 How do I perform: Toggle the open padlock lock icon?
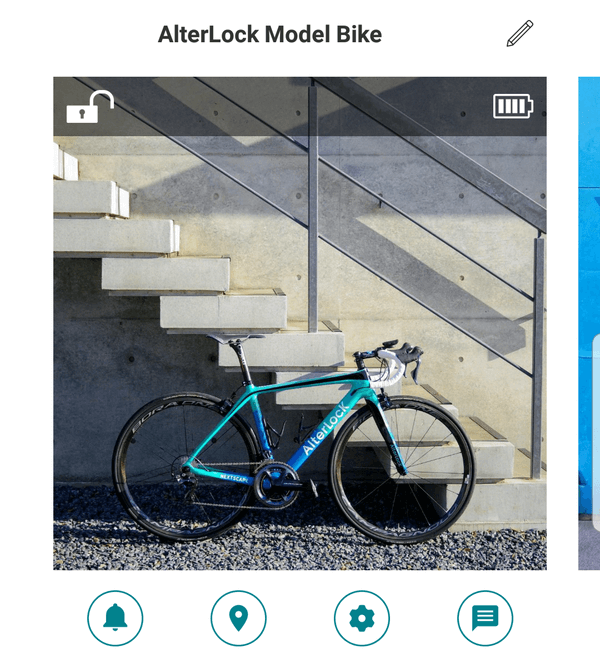click(90, 107)
